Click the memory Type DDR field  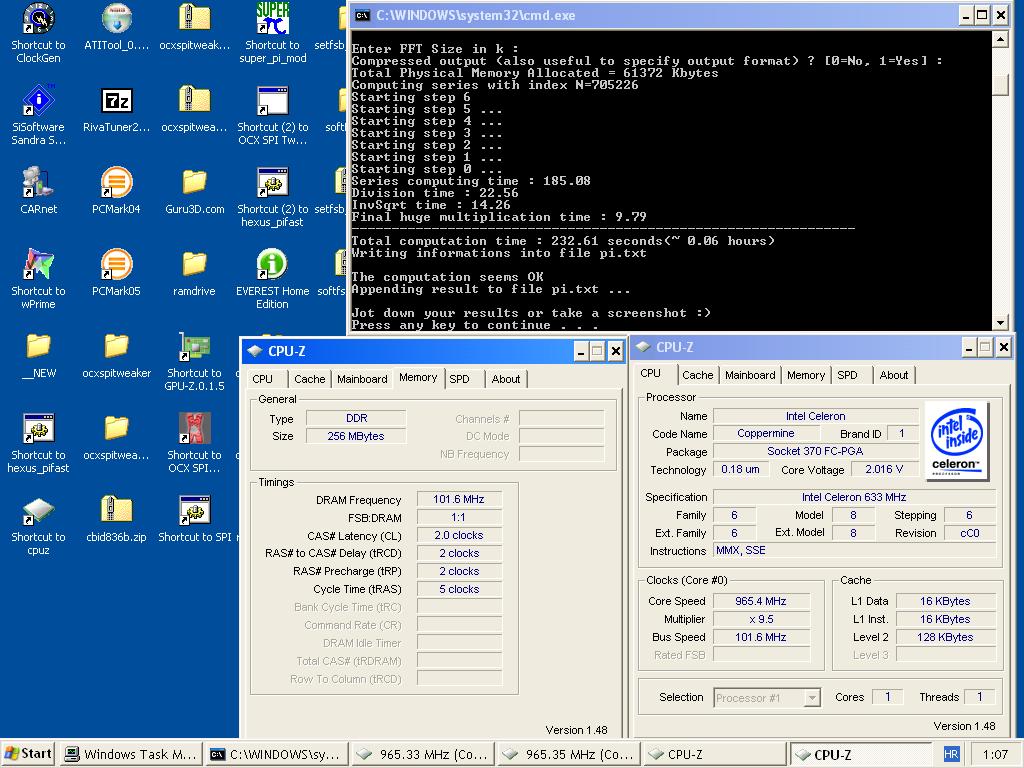[356, 419]
